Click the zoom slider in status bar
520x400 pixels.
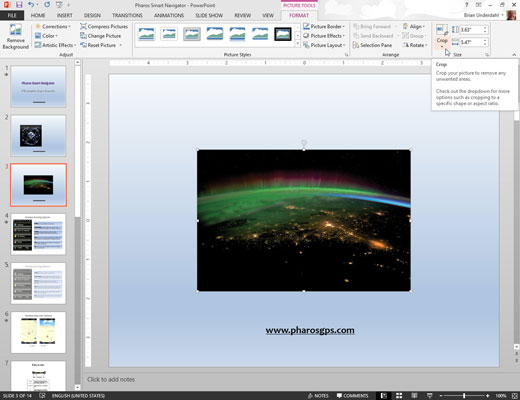464,396
